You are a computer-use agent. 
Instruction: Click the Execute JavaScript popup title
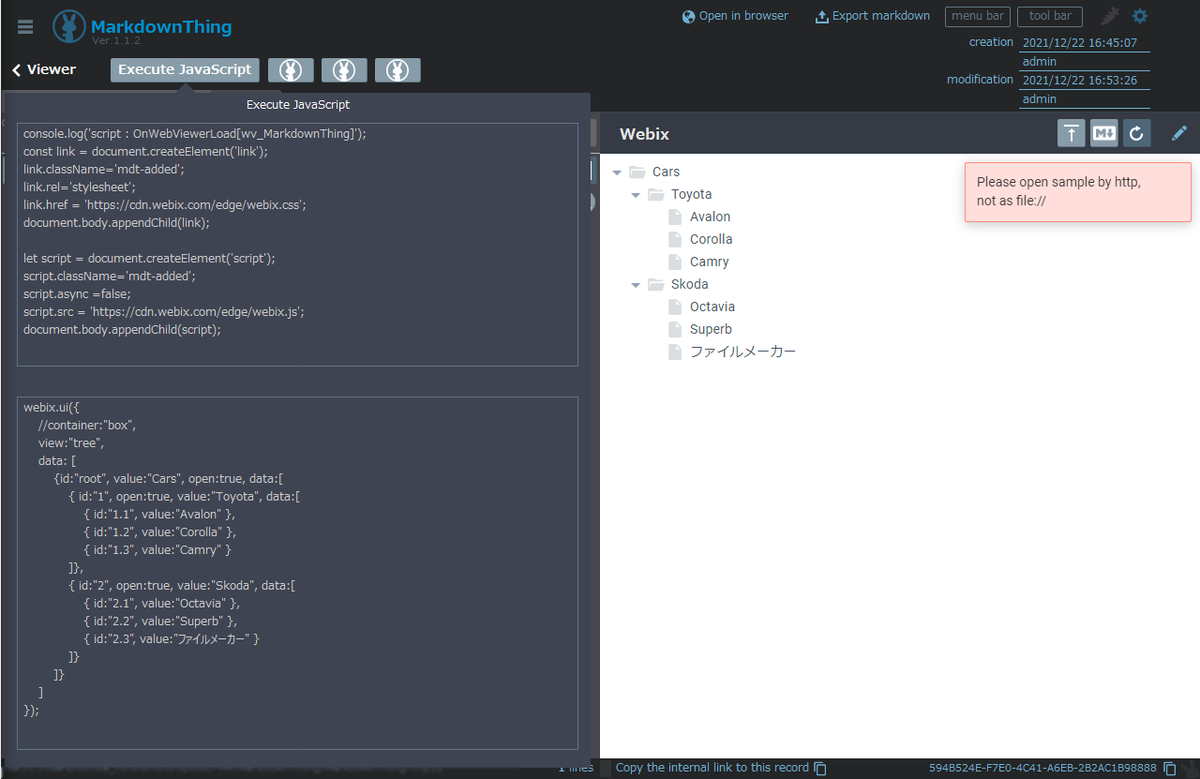coord(298,104)
